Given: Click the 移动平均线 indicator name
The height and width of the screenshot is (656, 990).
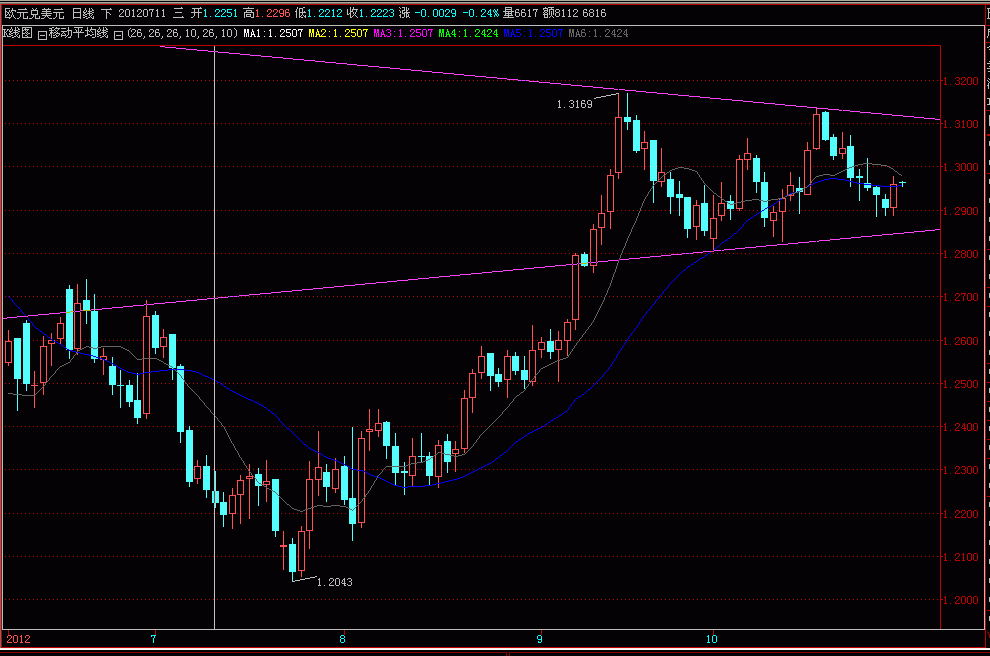Looking at the screenshot, I should pyautogui.click(x=78, y=33).
